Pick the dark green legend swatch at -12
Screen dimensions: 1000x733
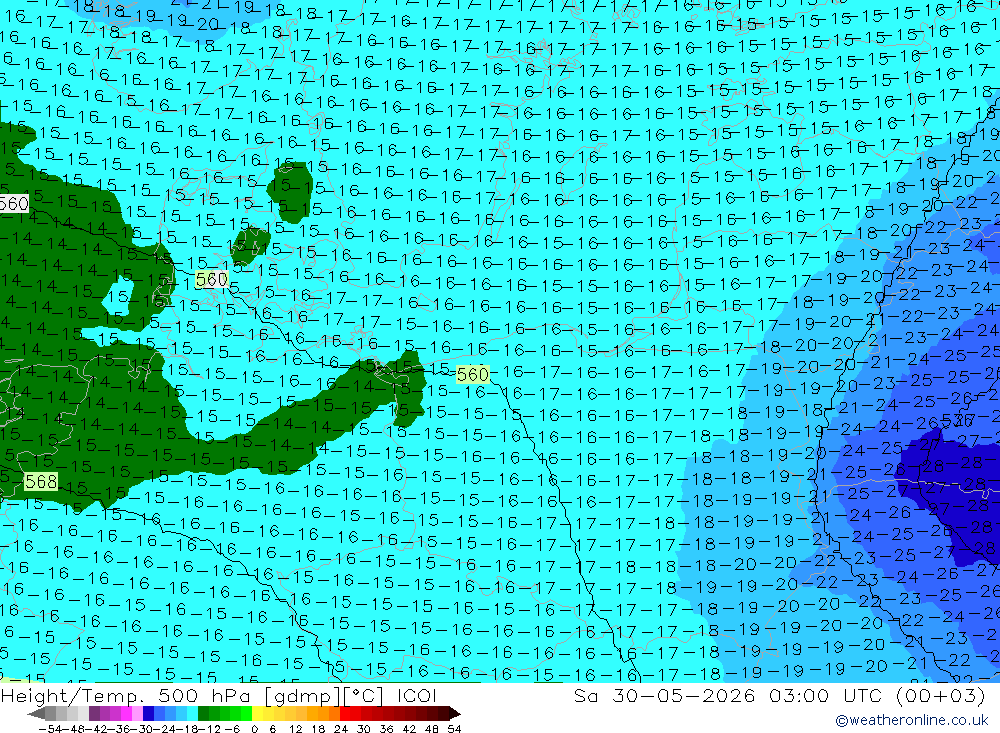[x=203, y=714]
